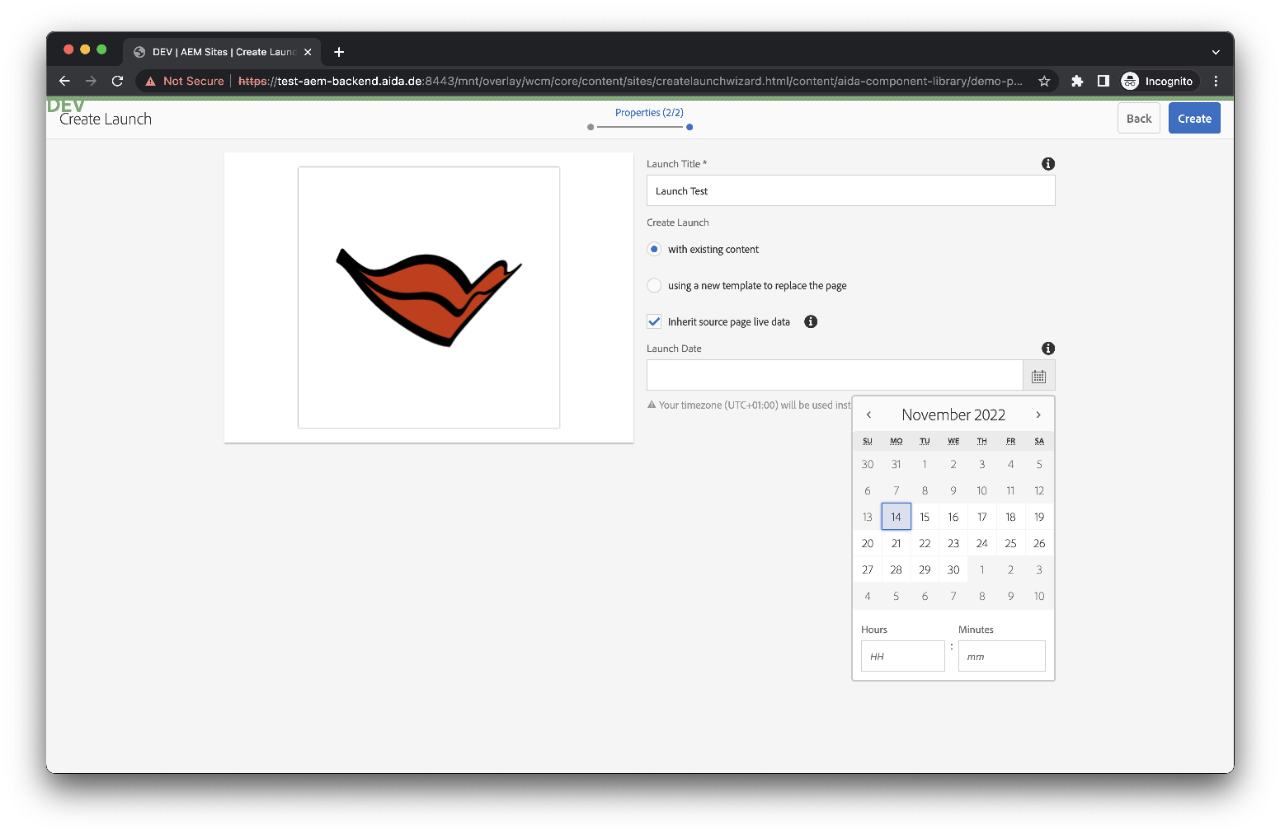The image size is (1280, 834).
Task: Reload the page with the refresh icon
Action: [x=117, y=81]
